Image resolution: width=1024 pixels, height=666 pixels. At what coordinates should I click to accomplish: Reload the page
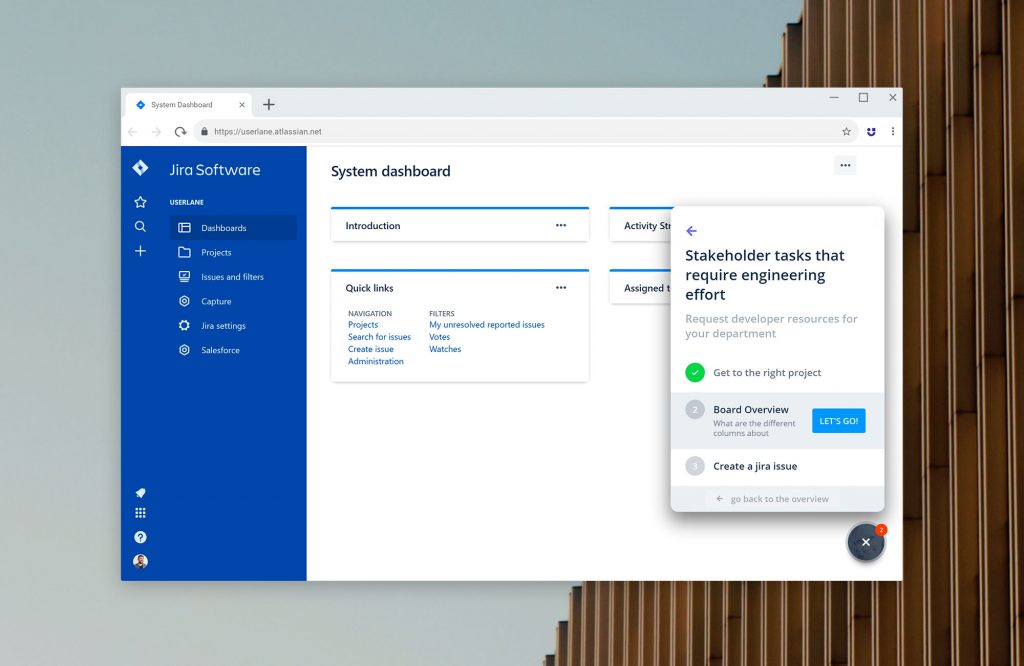(x=180, y=132)
